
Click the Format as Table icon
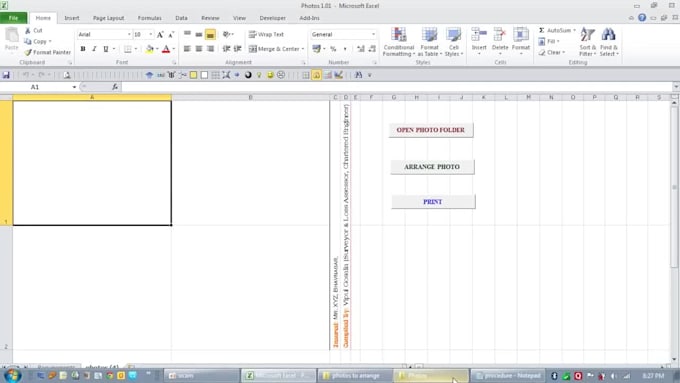click(429, 34)
